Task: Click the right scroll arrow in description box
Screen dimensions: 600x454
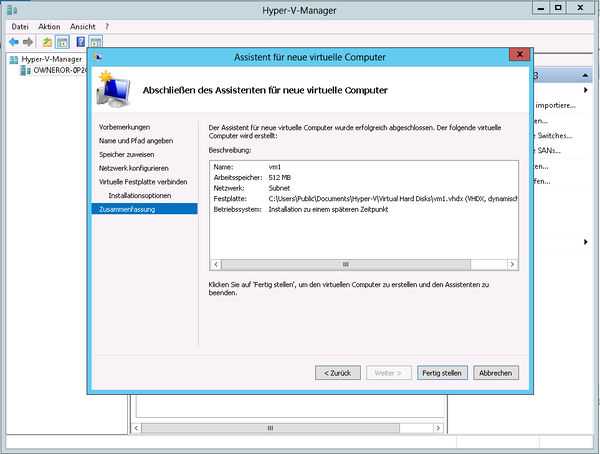Action: click(512, 265)
